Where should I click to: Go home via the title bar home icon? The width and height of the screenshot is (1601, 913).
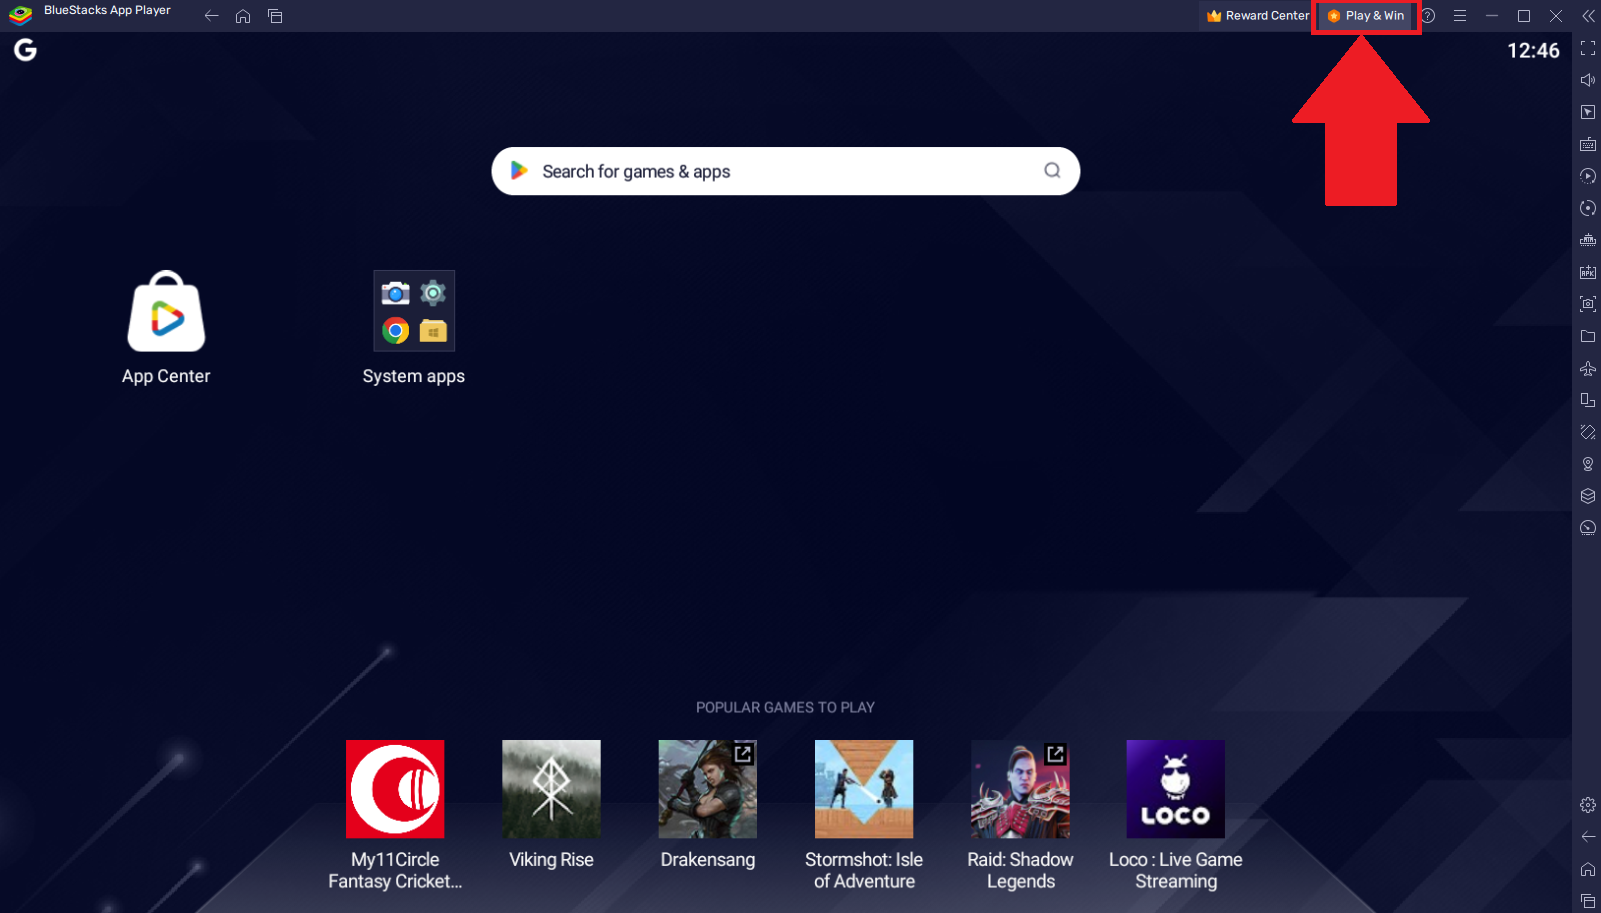pos(243,16)
